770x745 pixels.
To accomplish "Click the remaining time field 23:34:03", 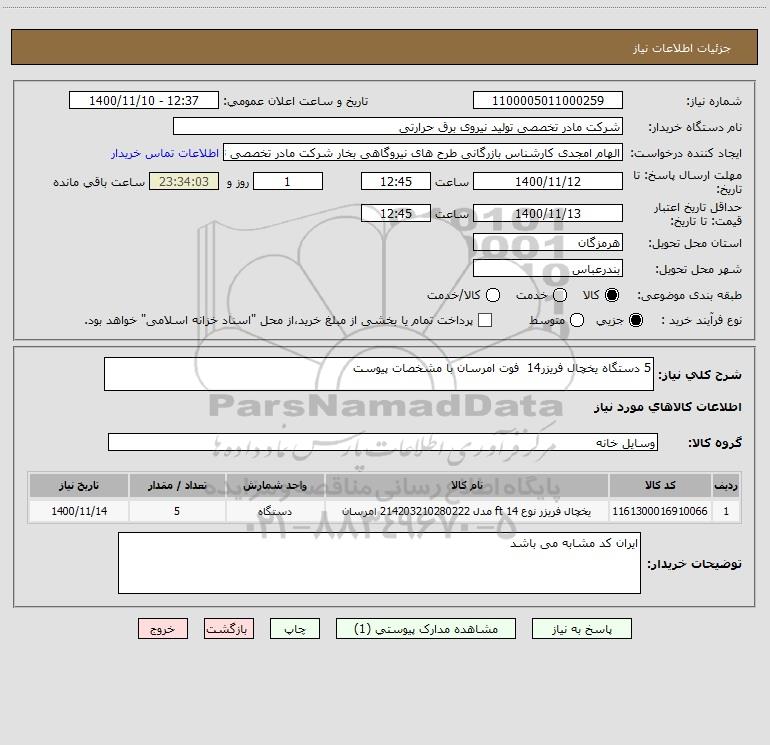I will click(184, 181).
